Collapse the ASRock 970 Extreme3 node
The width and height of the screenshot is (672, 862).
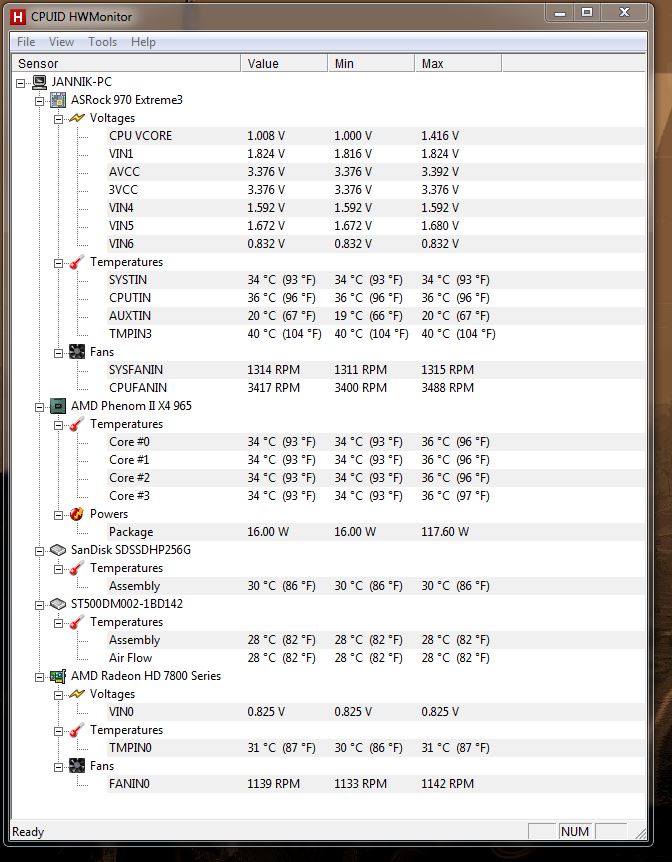[x=40, y=102]
